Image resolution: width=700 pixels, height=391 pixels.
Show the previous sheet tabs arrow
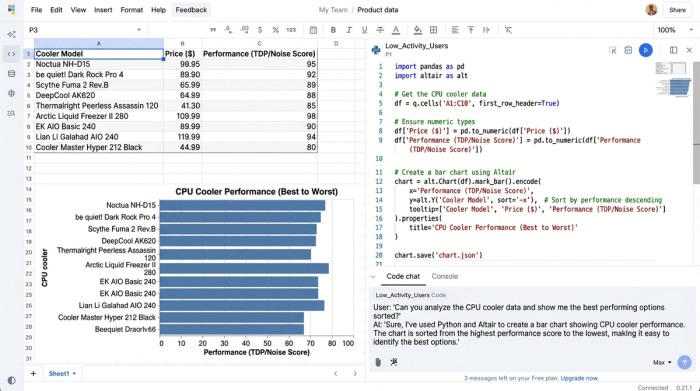(336, 374)
